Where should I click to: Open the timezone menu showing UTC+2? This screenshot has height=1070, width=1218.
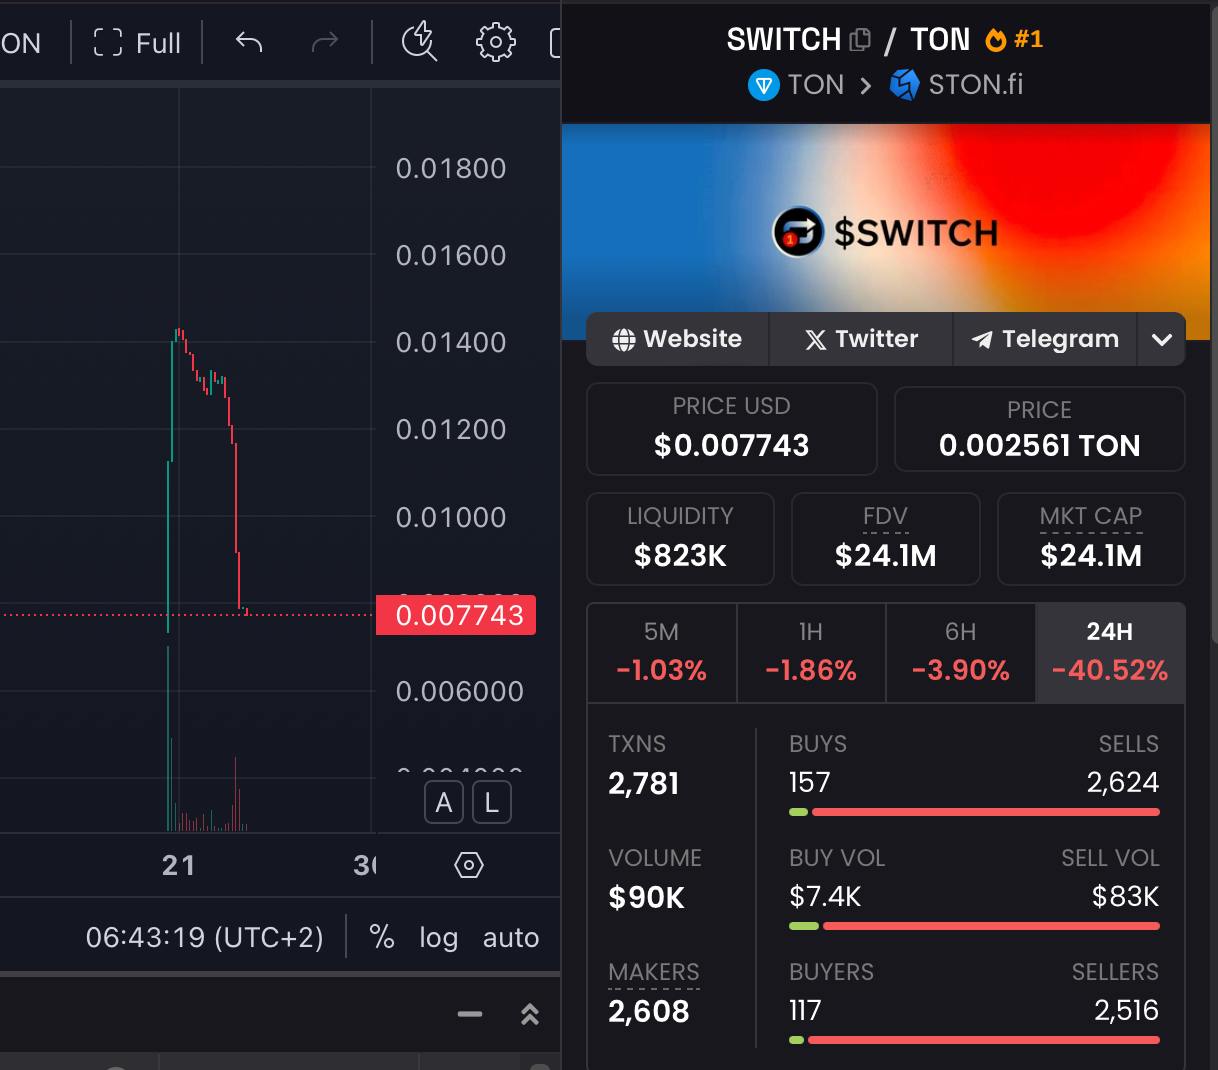[x=205, y=937]
